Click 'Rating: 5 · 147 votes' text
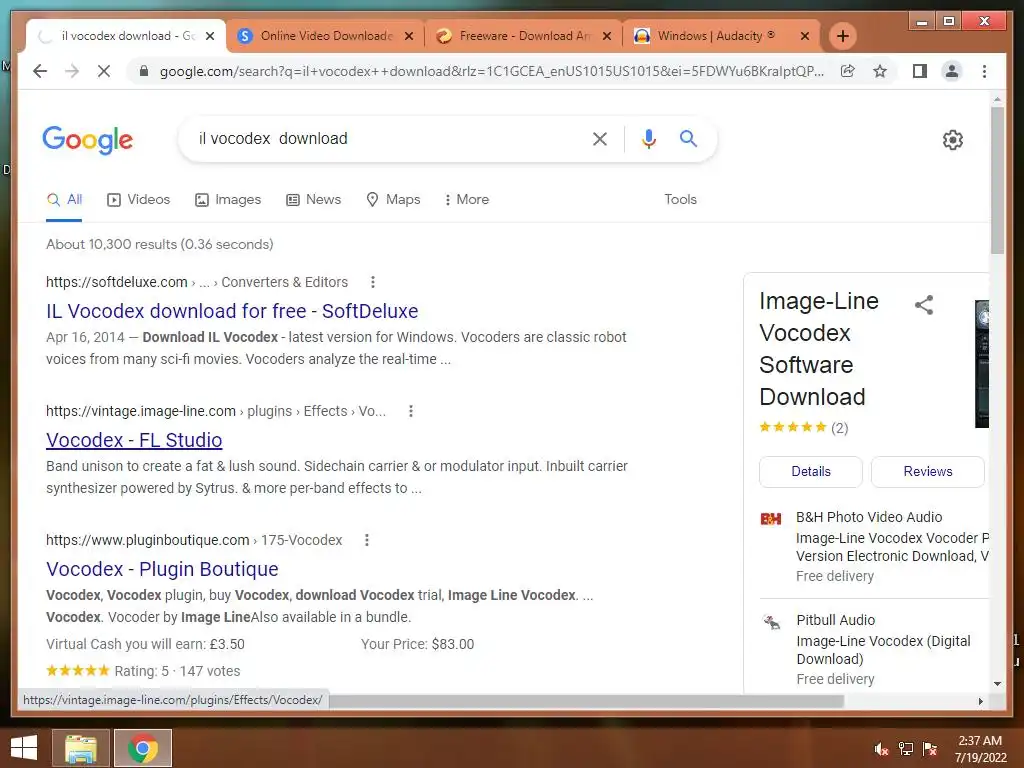The height and width of the screenshot is (768, 1024). coord(177,671)
